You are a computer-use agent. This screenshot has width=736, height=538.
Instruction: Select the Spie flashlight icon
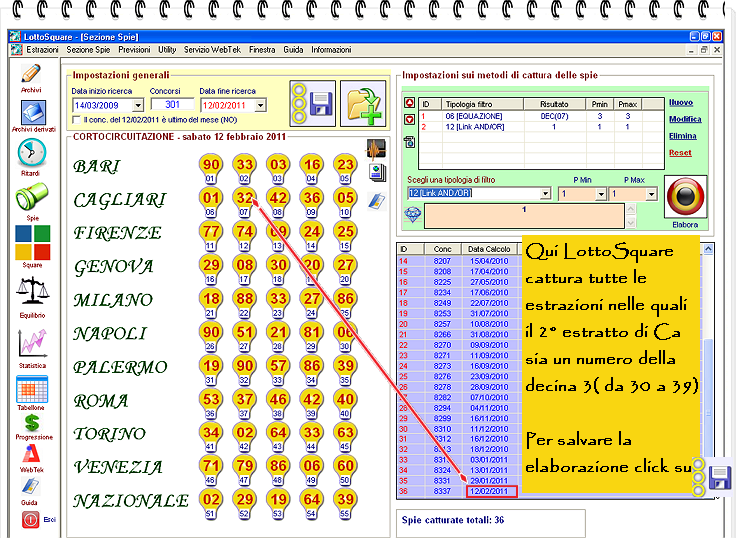coord(32,197)
